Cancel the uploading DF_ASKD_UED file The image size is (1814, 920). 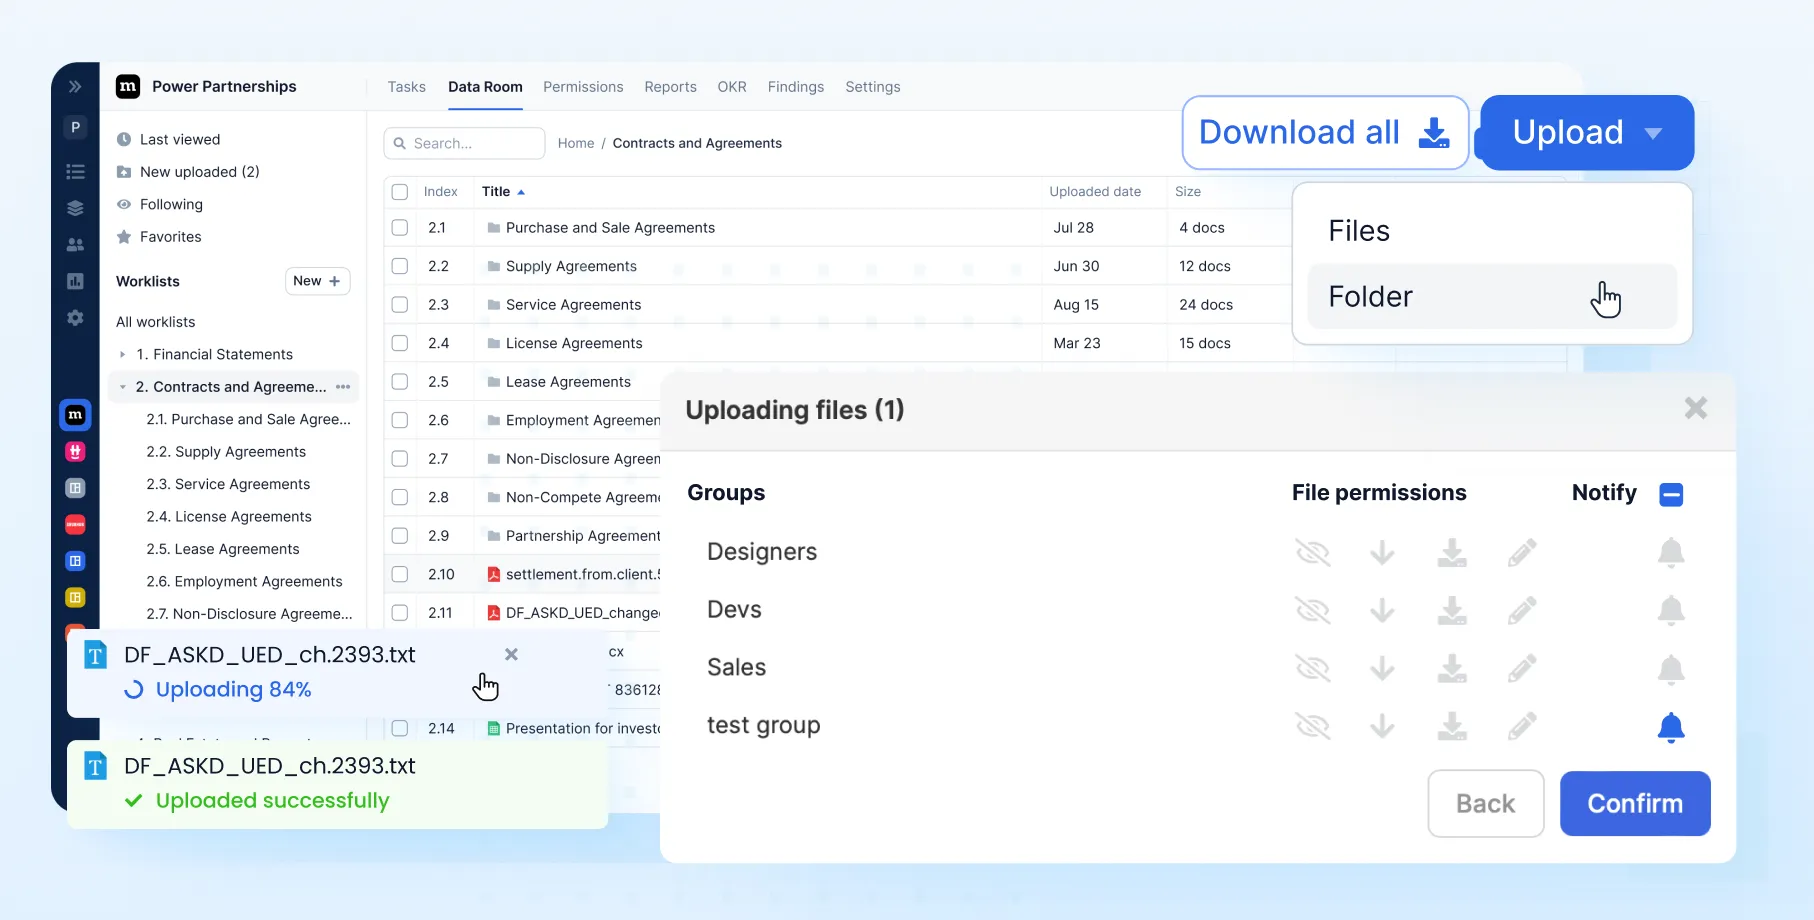tap(511, 654)
